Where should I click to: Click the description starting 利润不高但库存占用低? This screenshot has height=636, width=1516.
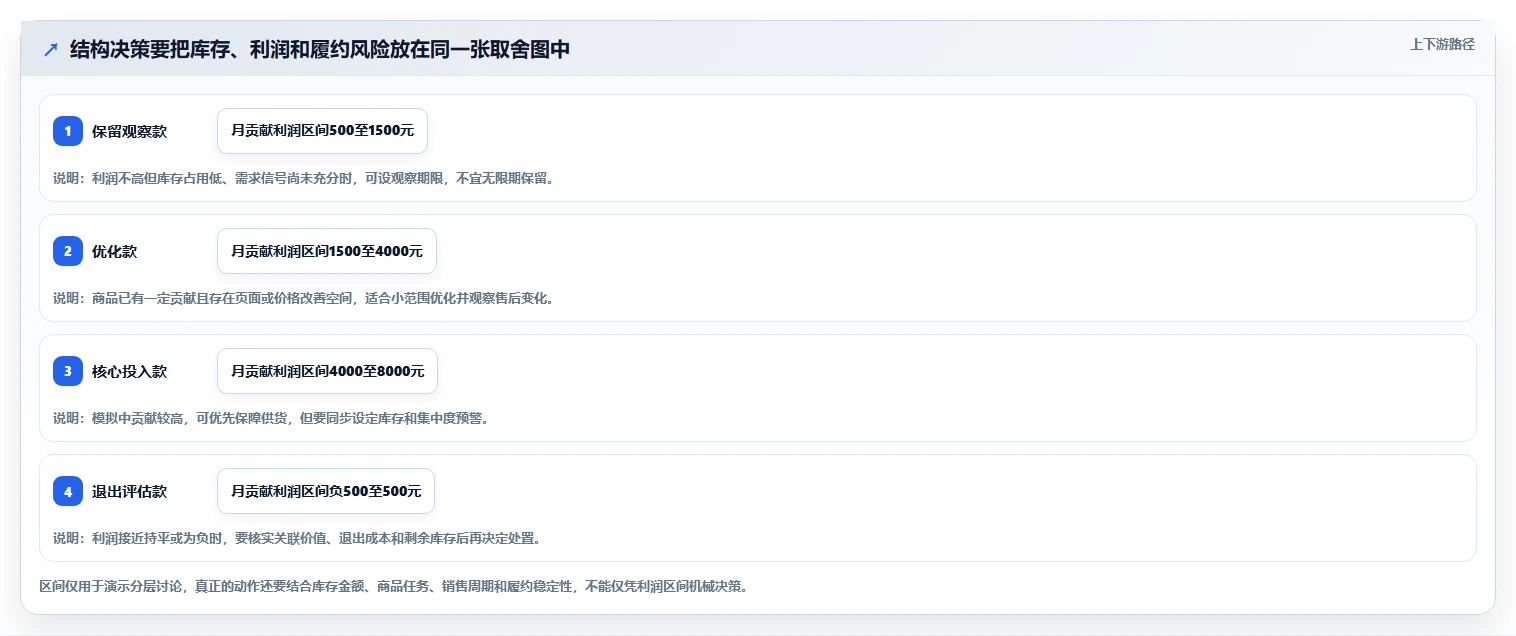pos(303,178)
